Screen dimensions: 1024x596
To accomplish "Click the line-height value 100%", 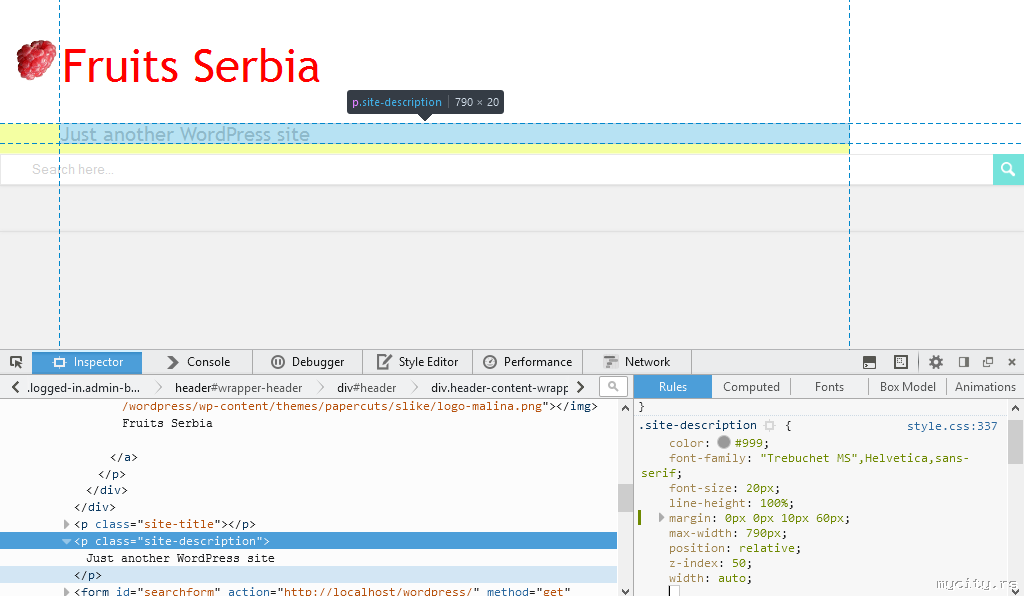I will point(773,503).
